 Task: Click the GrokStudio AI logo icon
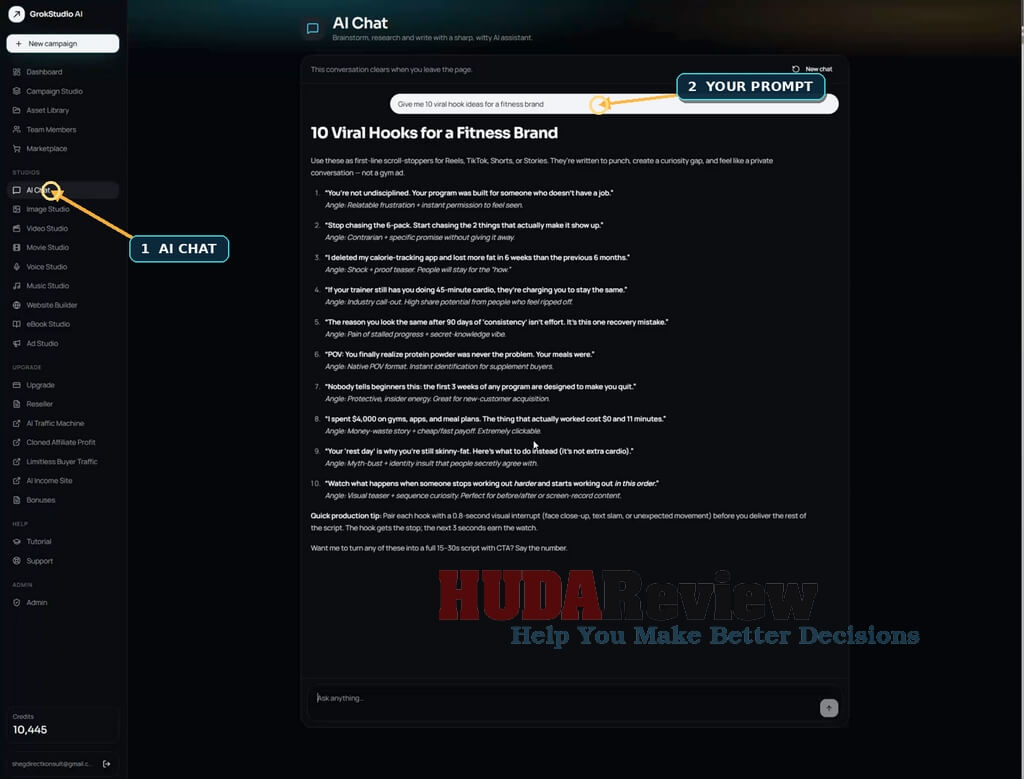(16, 14)
